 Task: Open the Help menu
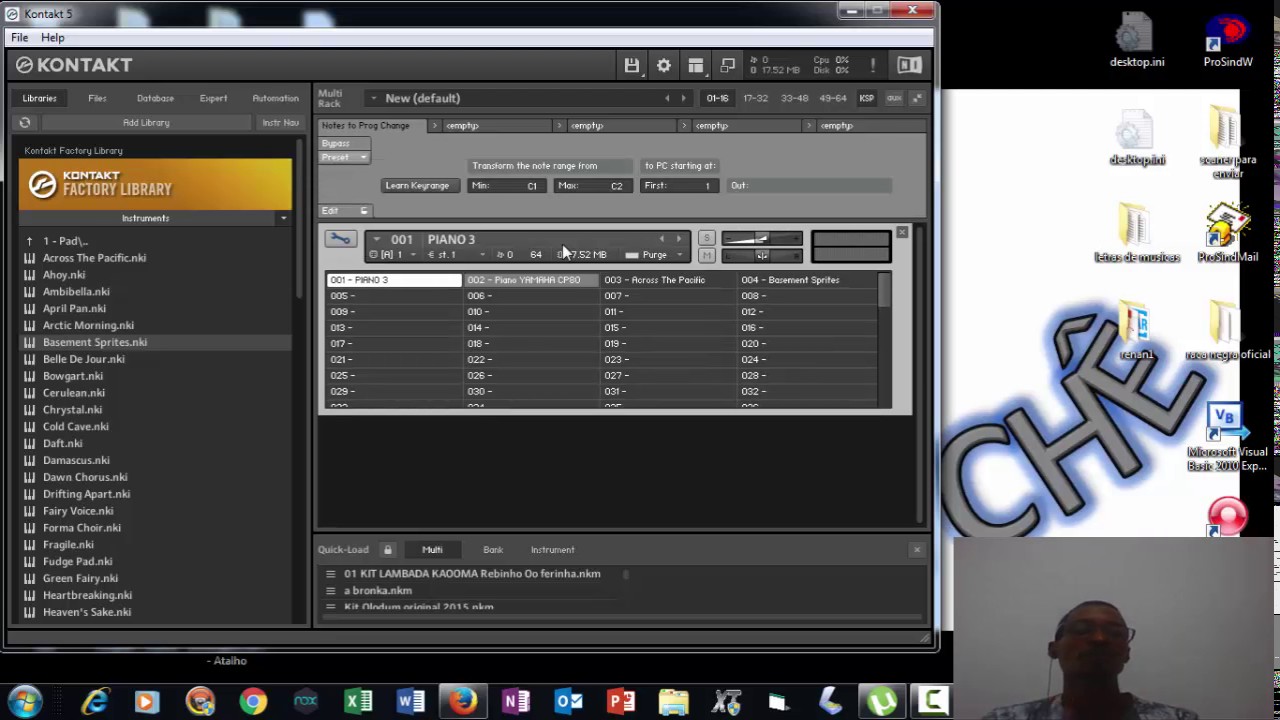(53, 38)
